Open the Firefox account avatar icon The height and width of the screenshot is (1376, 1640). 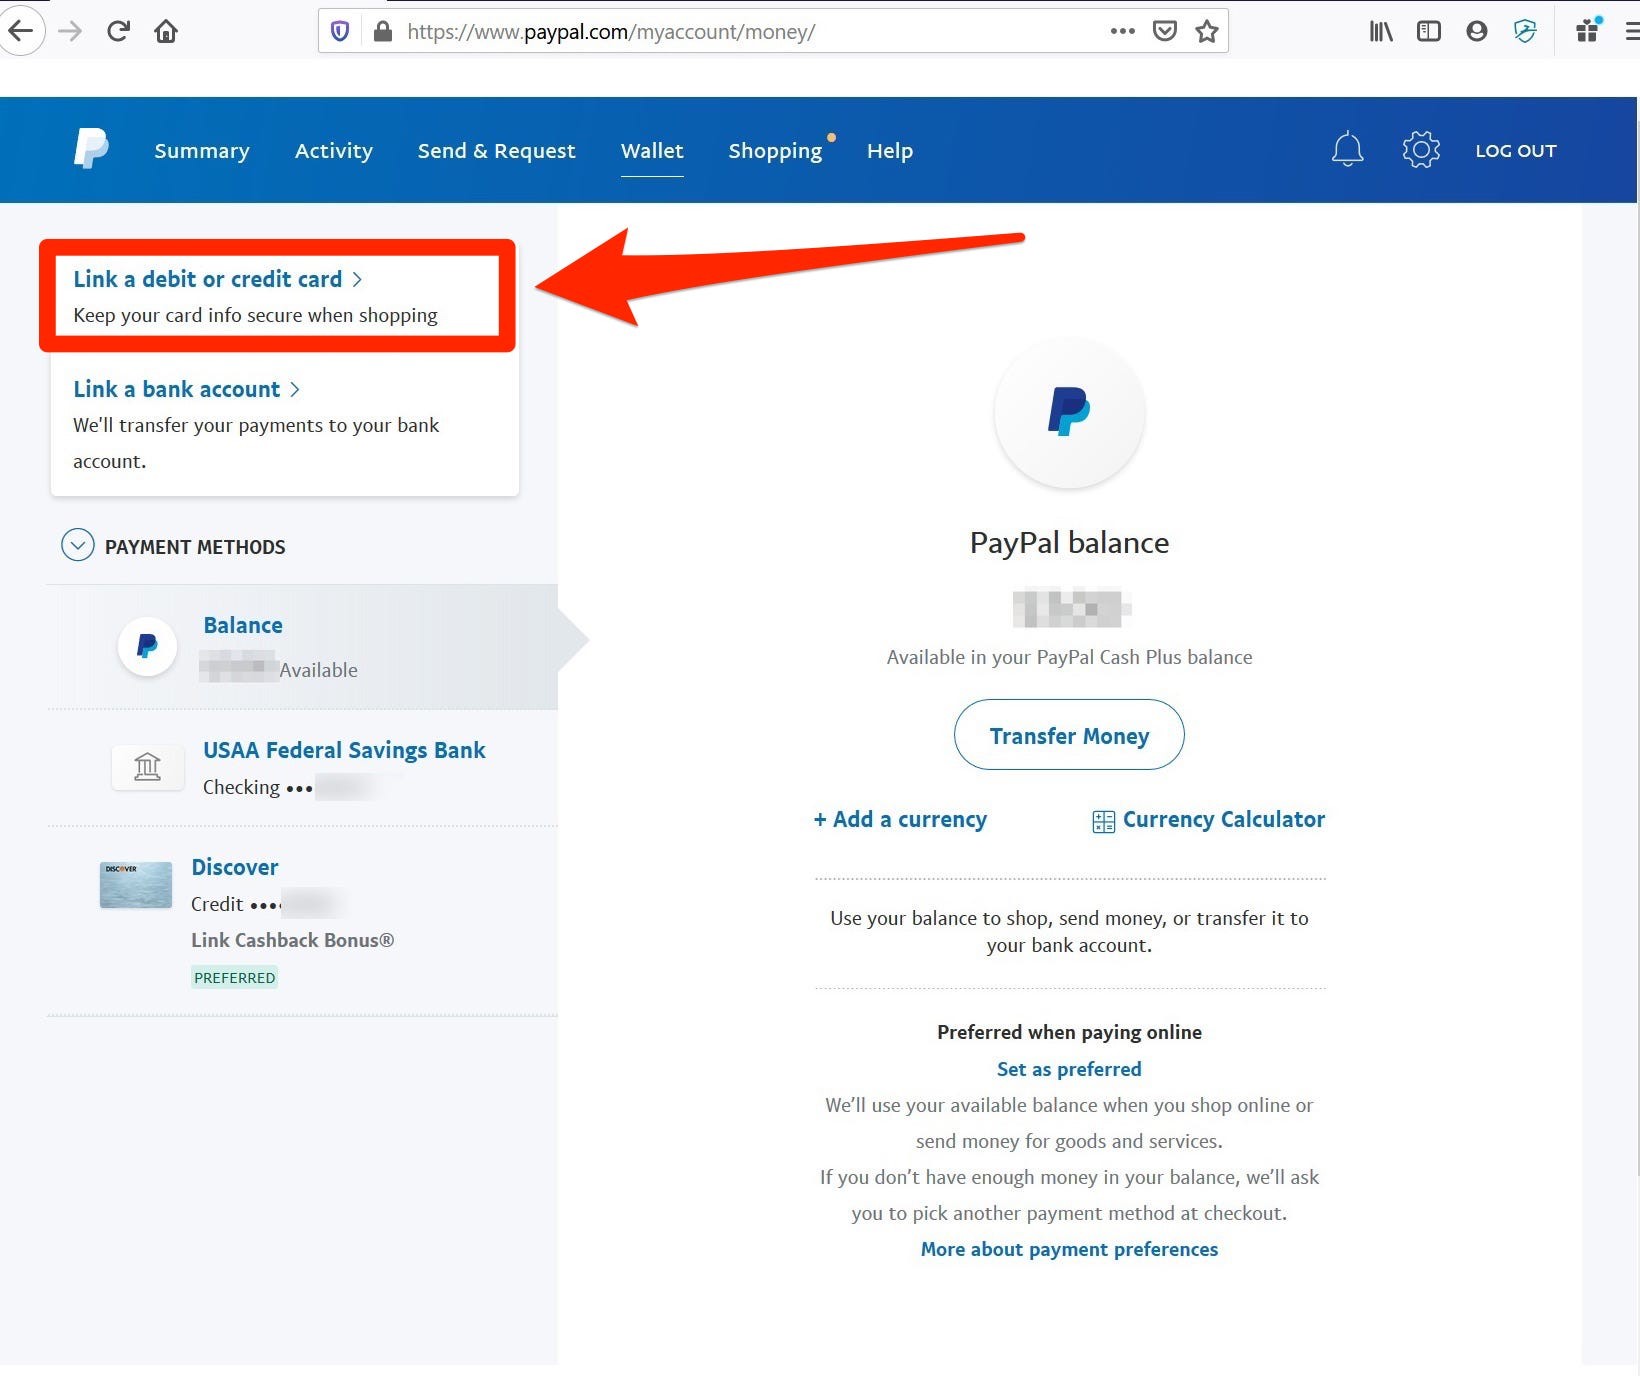pyautogui.click(x=1477, y=31)
